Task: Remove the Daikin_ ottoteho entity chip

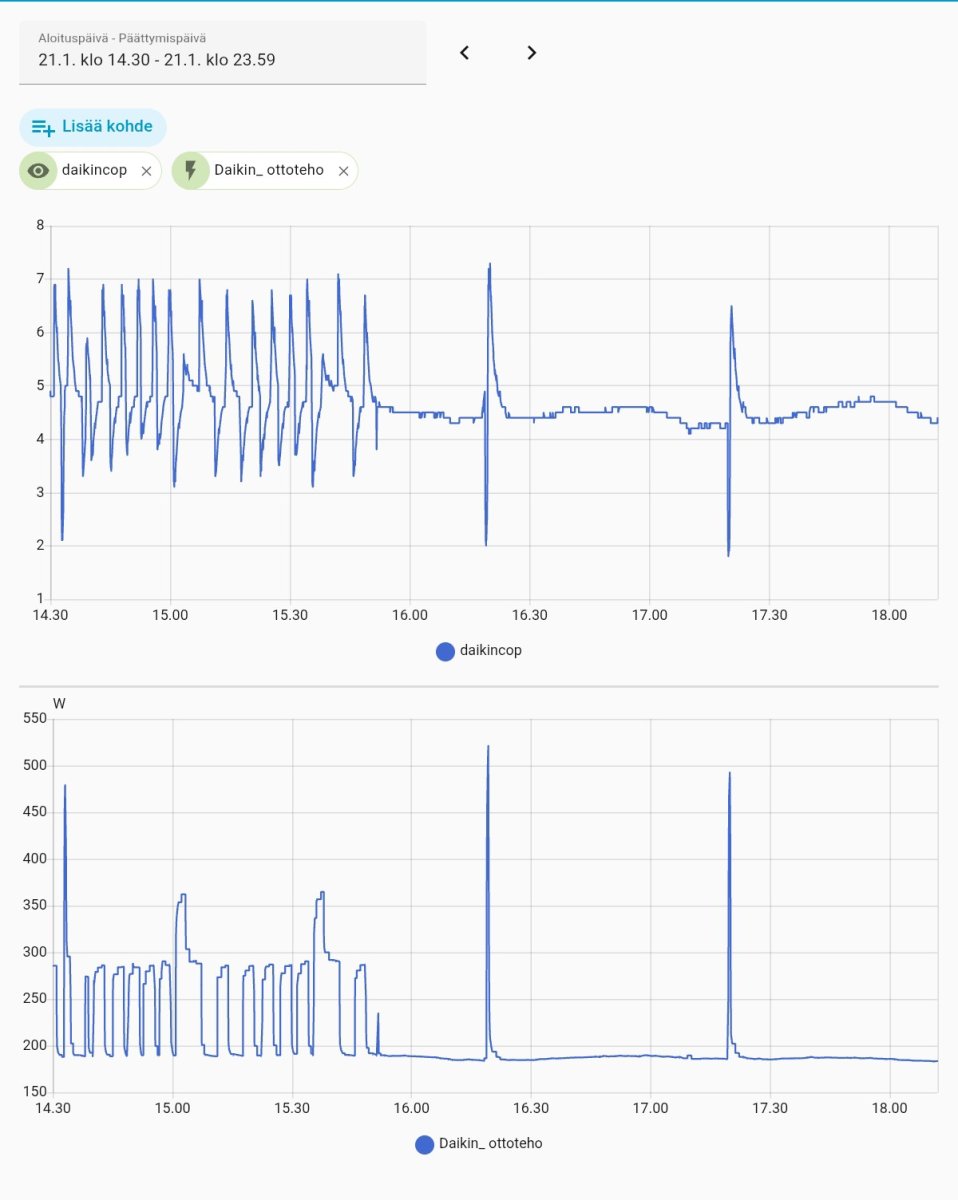Action: click(343, 171)
